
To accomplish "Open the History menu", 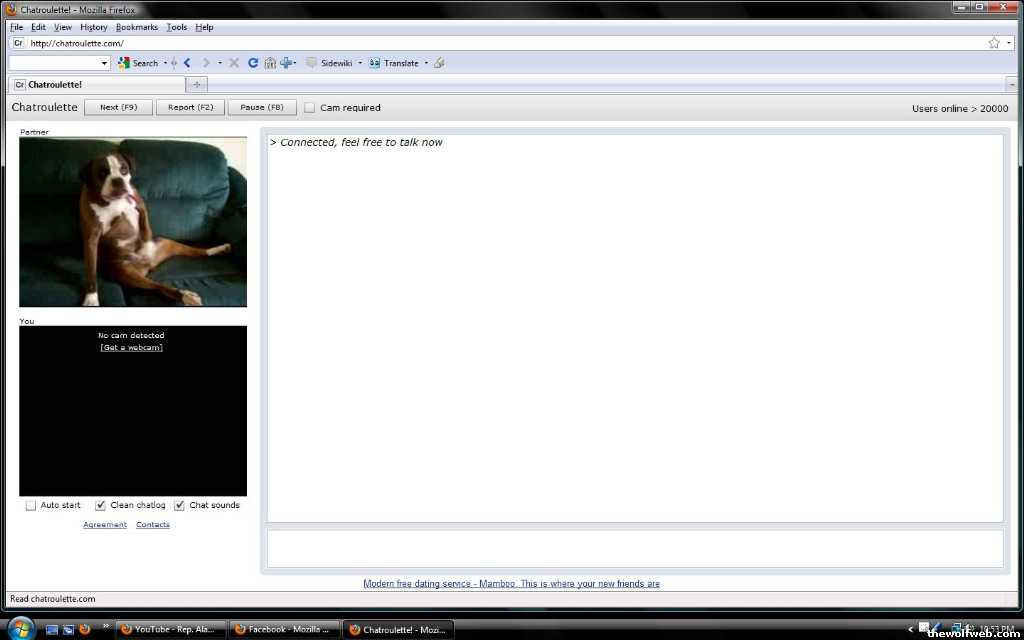I will [93, 27].
